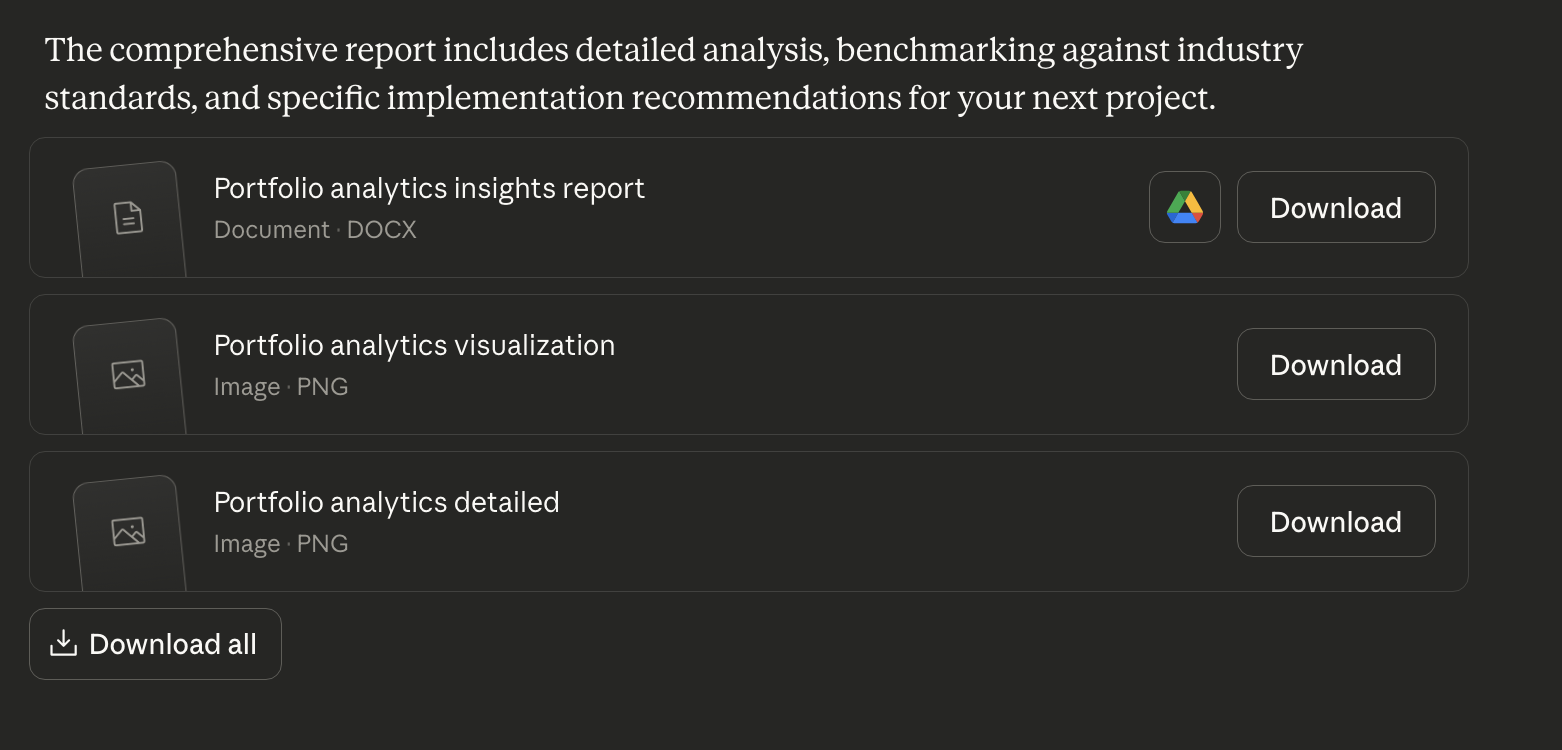1562x750 pixels.
Task: Click the image icon on Portfolio analytics detailed card
Action: tap(128, 531)
